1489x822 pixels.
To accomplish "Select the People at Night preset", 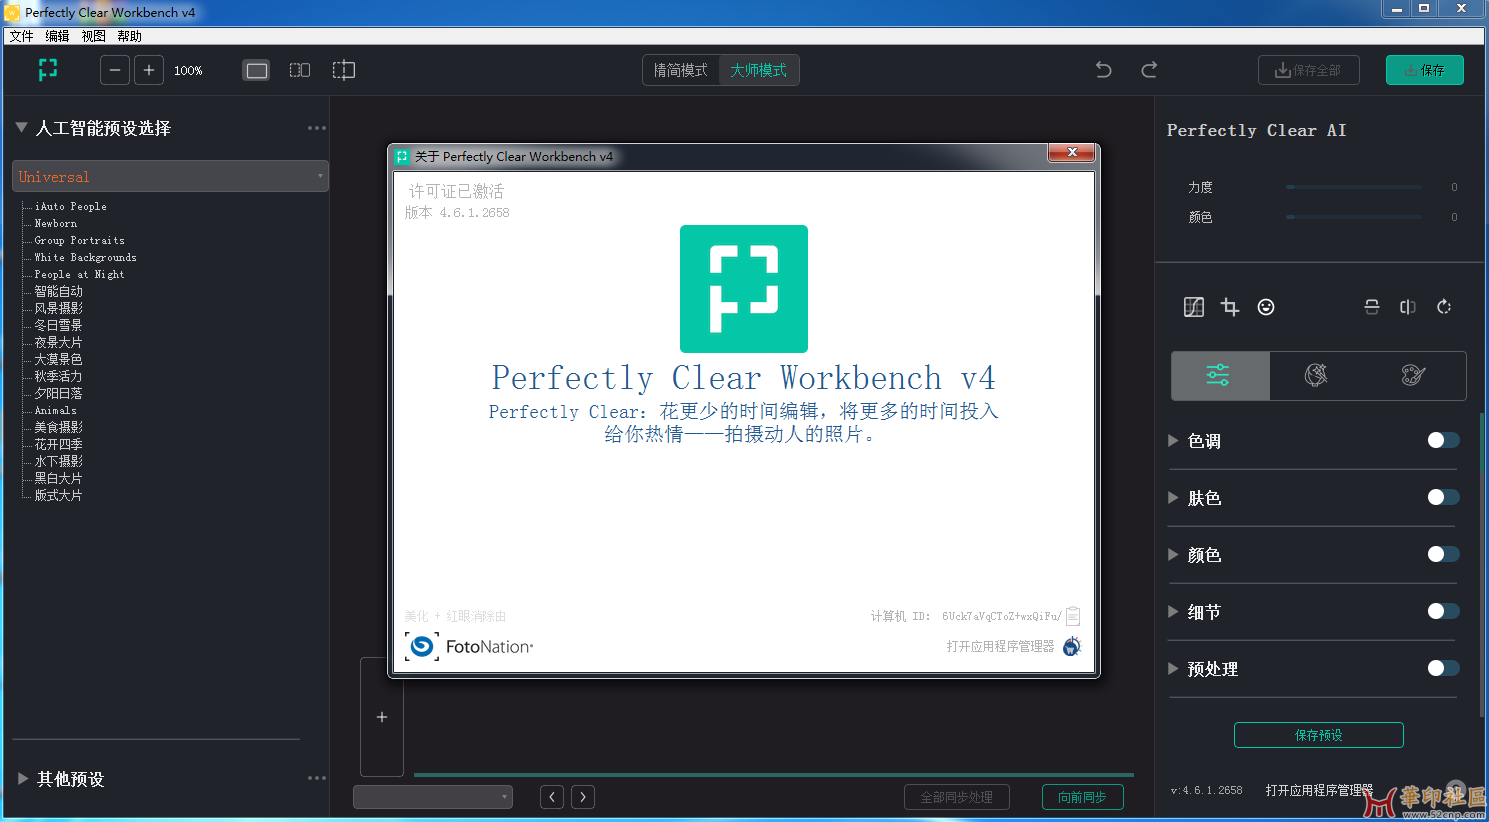I will coord(79,274).
